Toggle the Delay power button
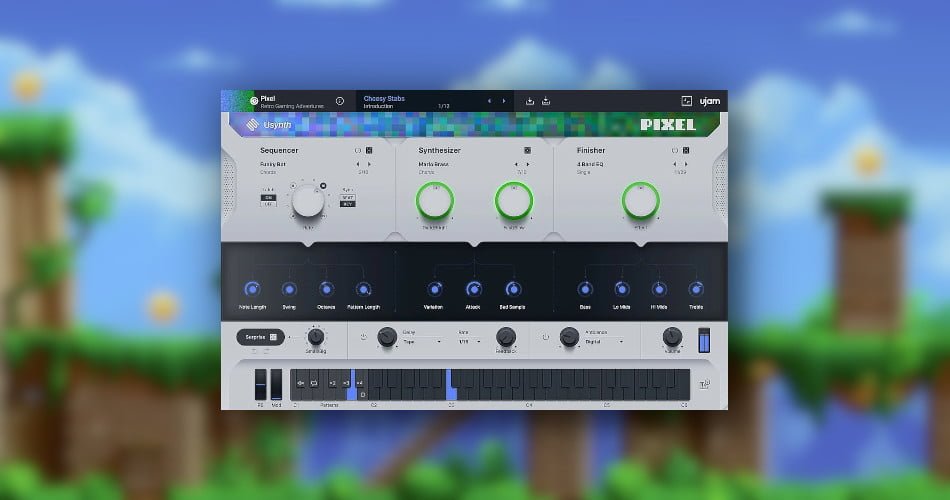Screen dimensions: 950x500 (x=364, y=337)
